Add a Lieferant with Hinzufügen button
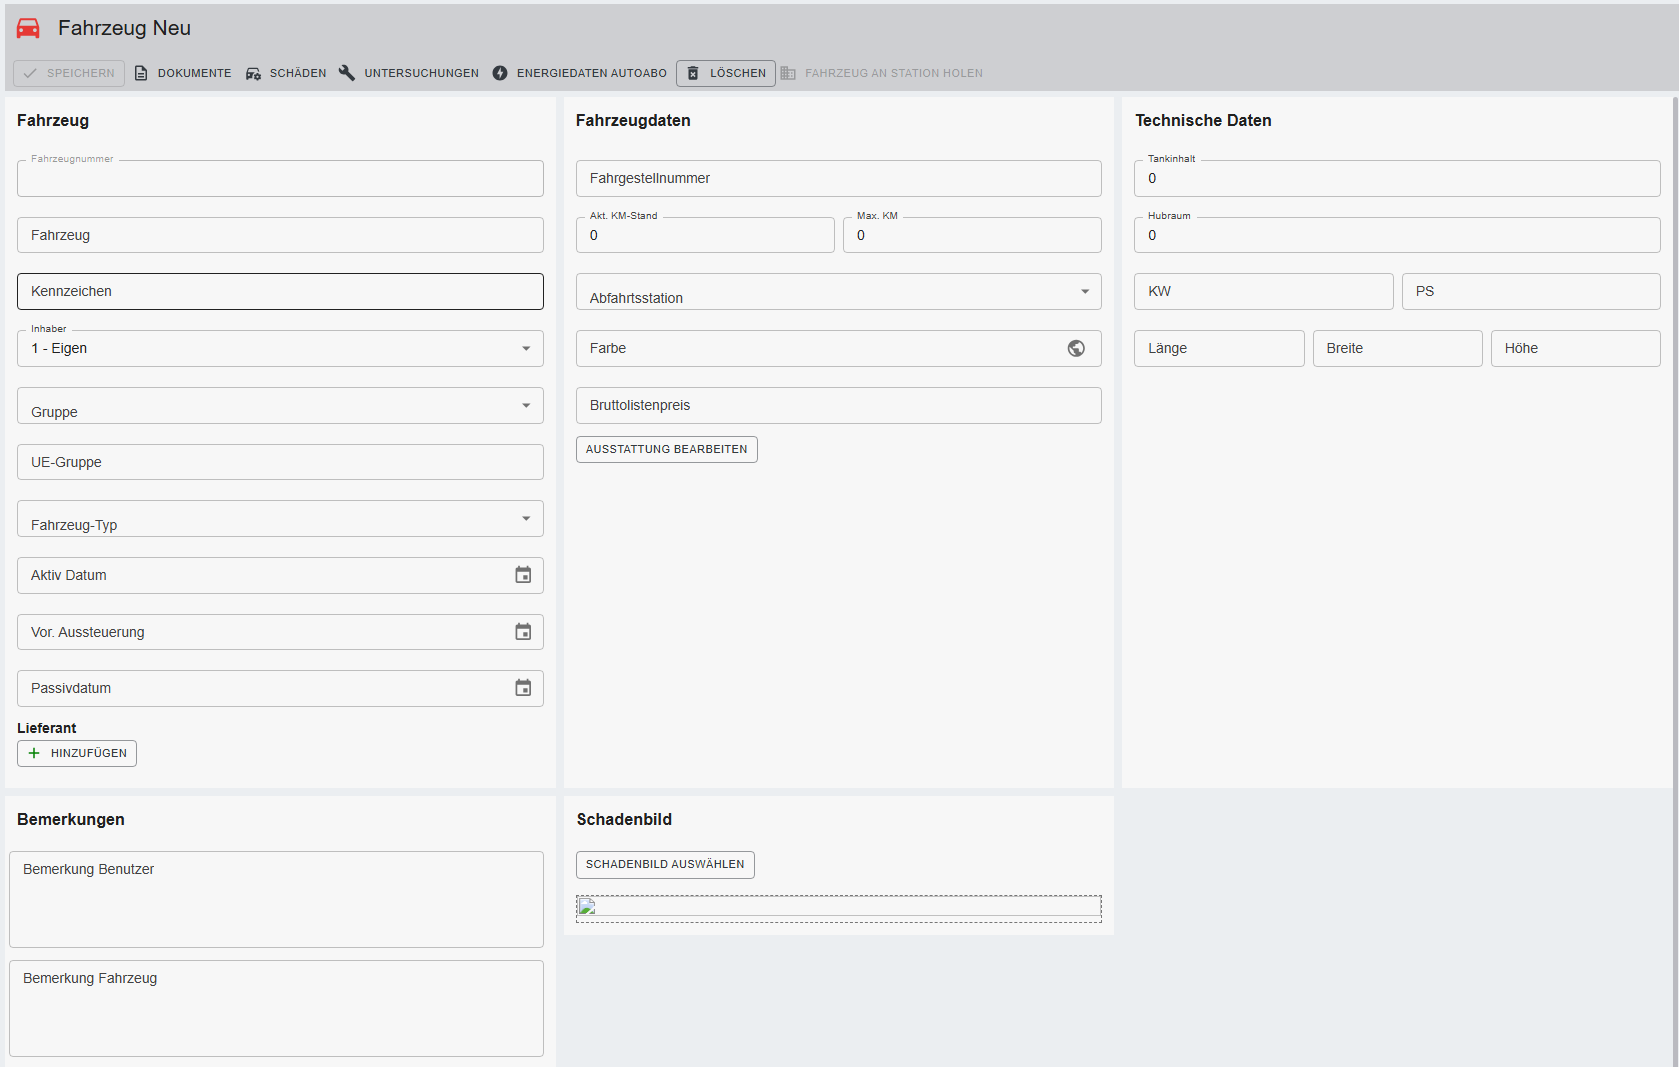1679x1067 pixels. 77,753
